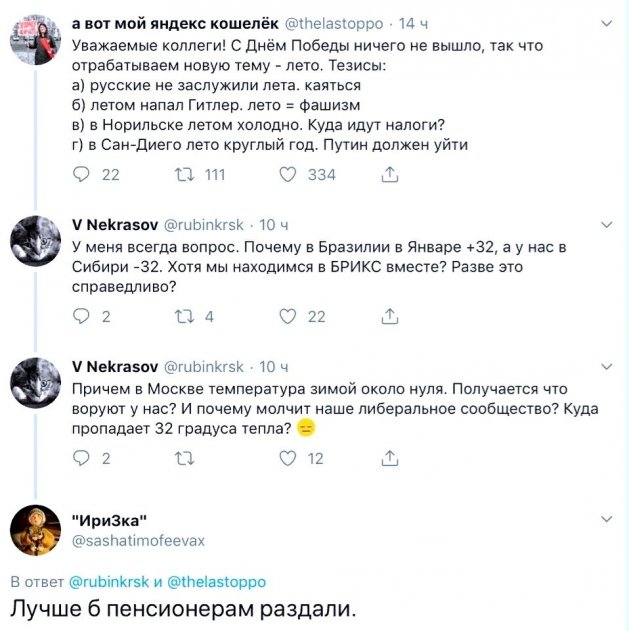Reply to thelastoppo's tweet about summer

[84, 175]
